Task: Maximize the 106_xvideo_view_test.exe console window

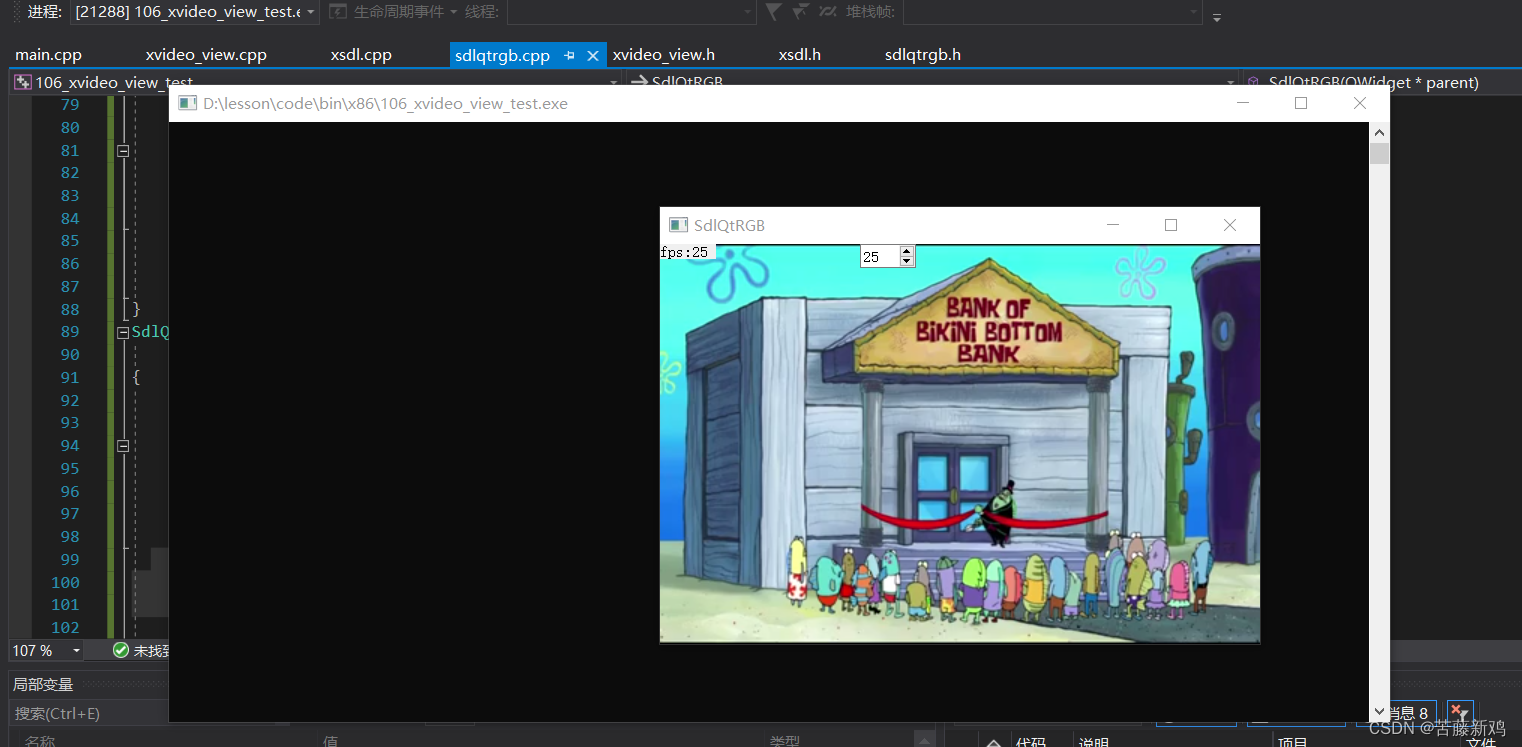Action: click(x=1301, y=103)
